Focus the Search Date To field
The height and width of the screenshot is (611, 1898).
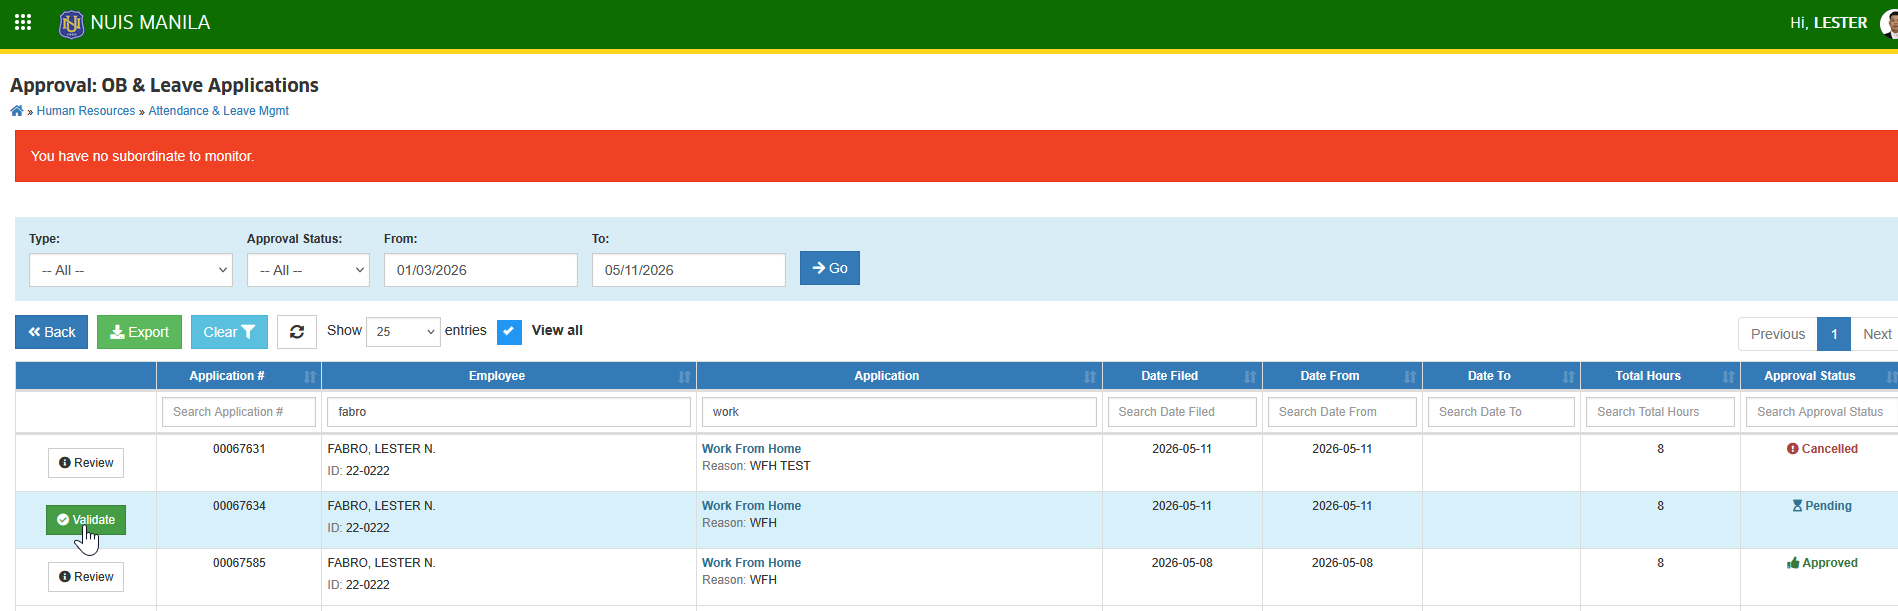[x=1501, y=412]
